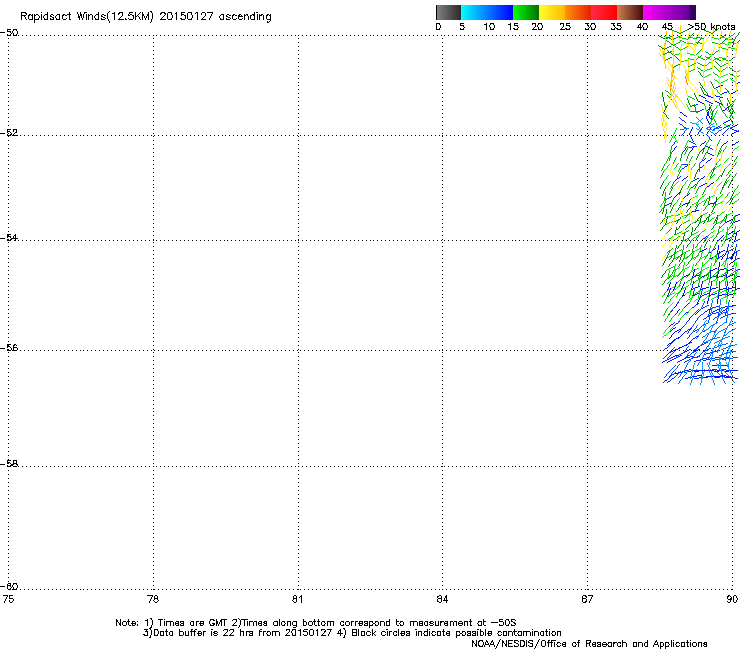
Task: Select the orange 25-30 knots legend segment
Action: 578,12
